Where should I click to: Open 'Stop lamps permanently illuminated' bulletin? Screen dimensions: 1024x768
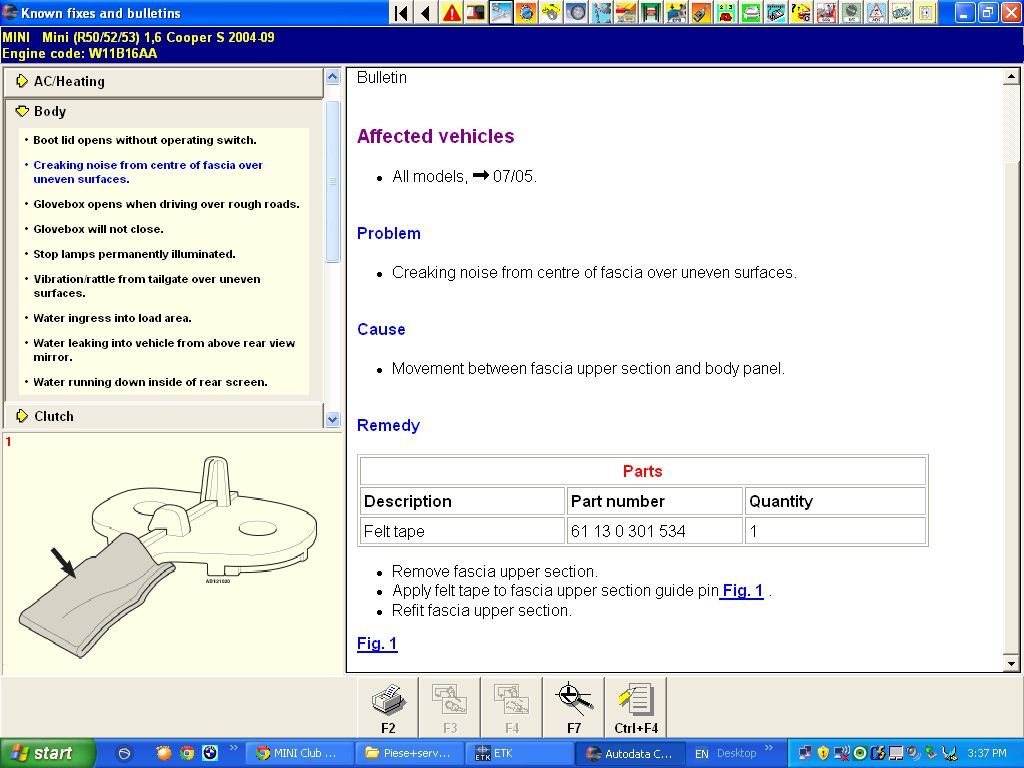point(134,254)
